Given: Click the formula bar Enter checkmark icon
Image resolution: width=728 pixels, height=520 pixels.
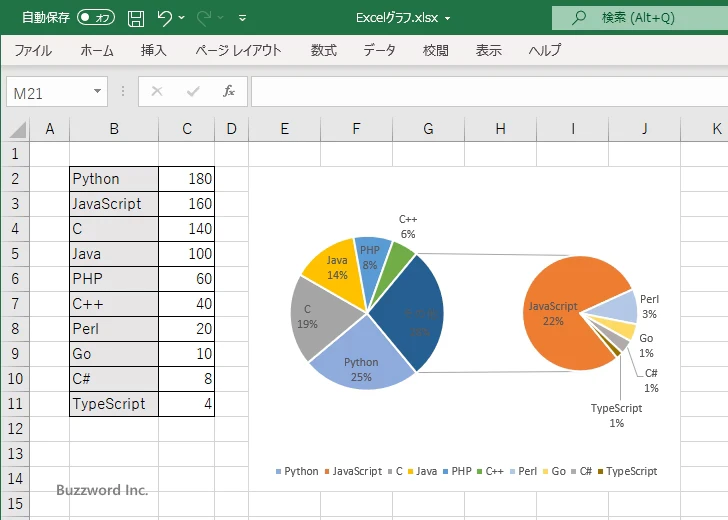Looking at the screenshot, I should tap(193, 91).
